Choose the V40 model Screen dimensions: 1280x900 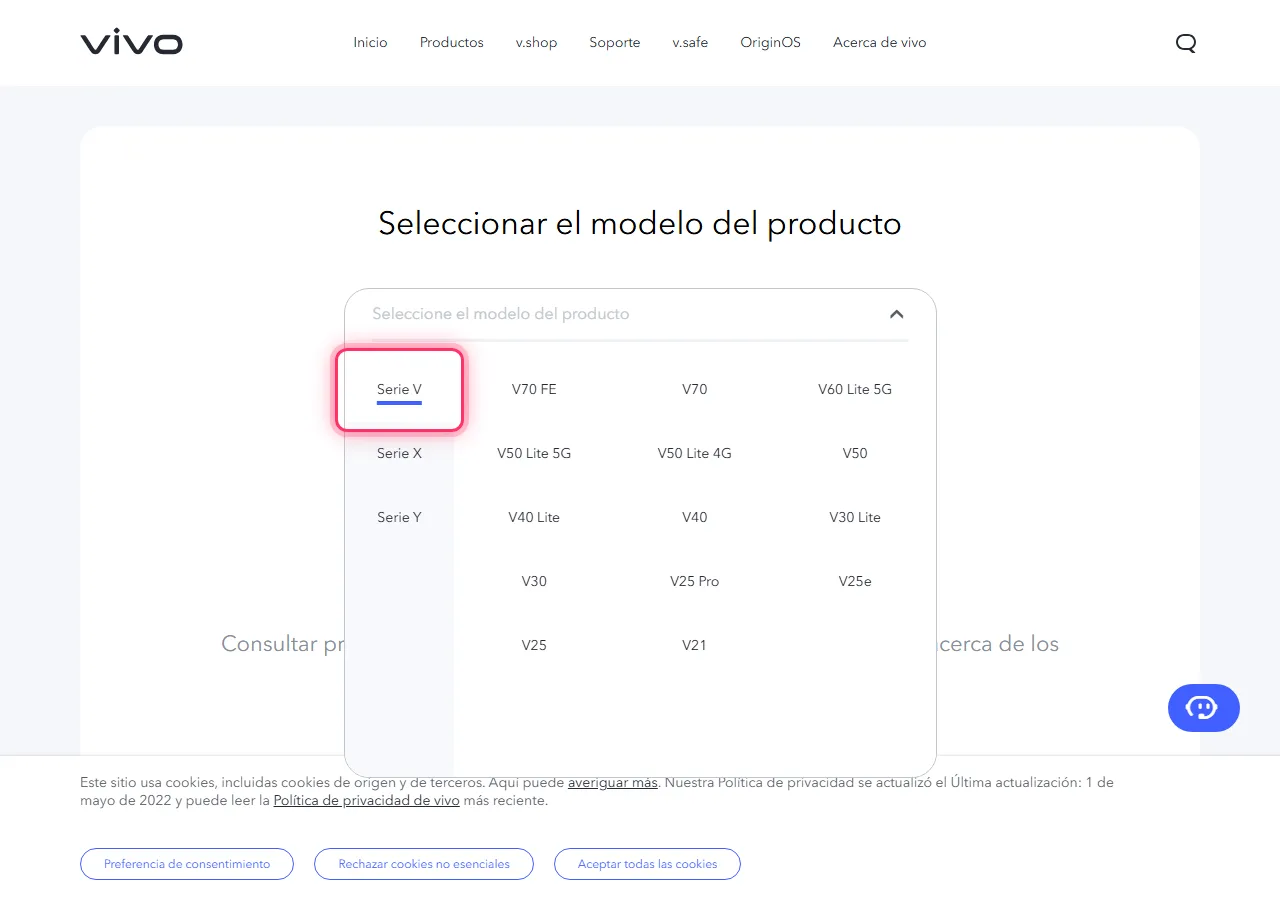click(695, 518)
